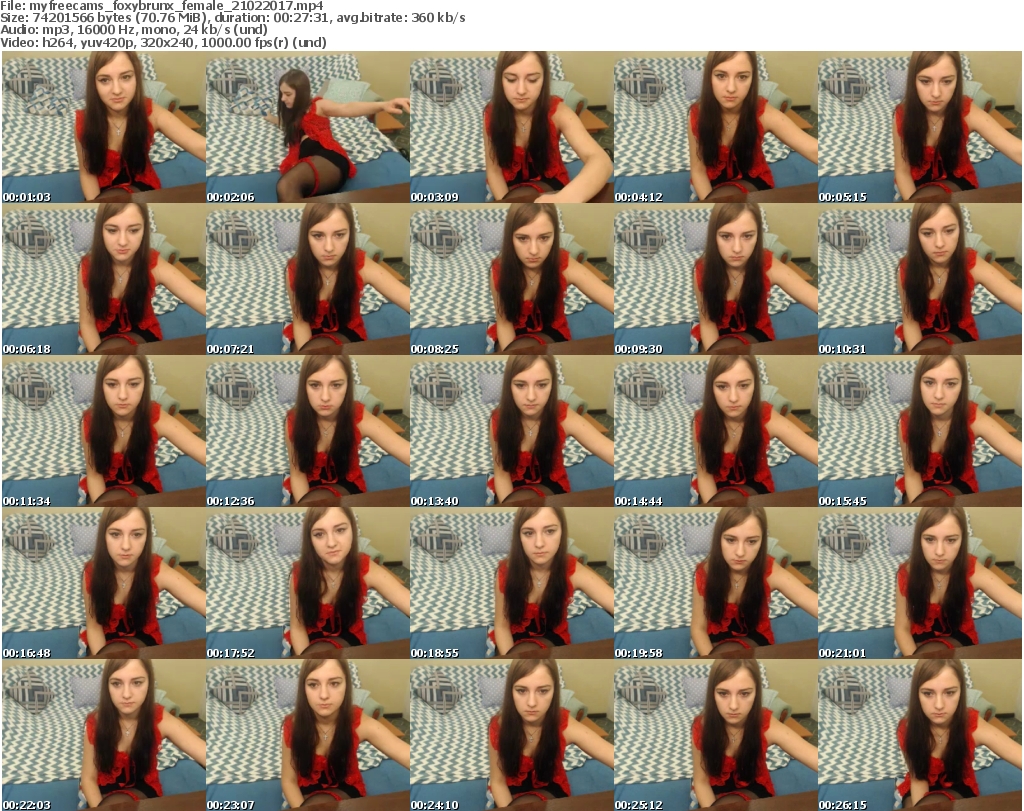Click the Audio mp3 info line
Screen dimensions: 1024x811
(134, 29)
